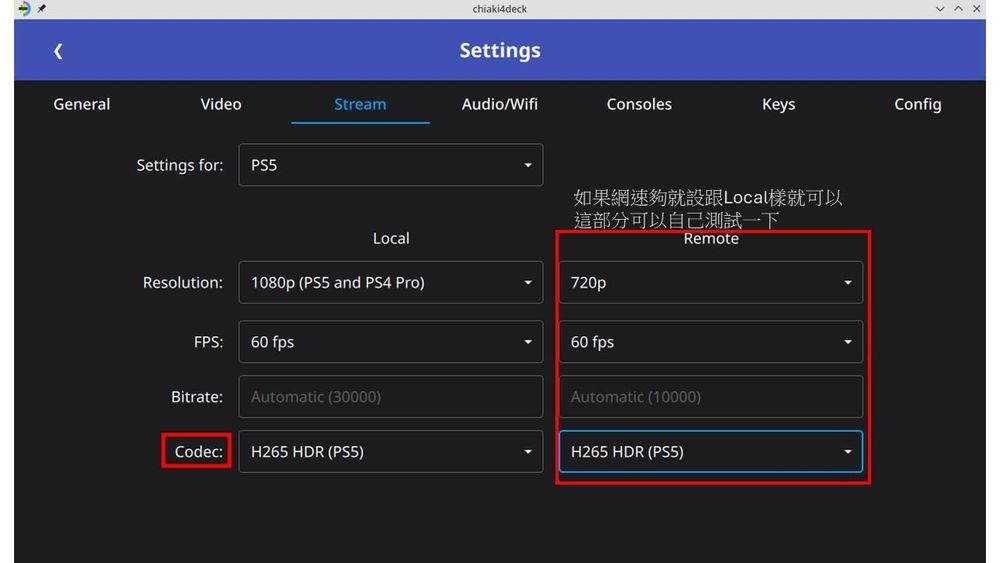Go to the Consoles tab
The image size is (1000, 563).
click(639, 104)
